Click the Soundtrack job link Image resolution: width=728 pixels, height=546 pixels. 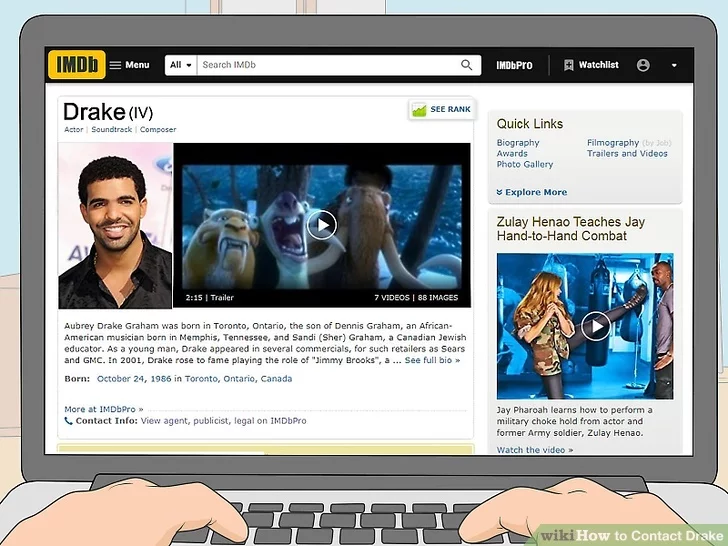[x=111, y=130]
